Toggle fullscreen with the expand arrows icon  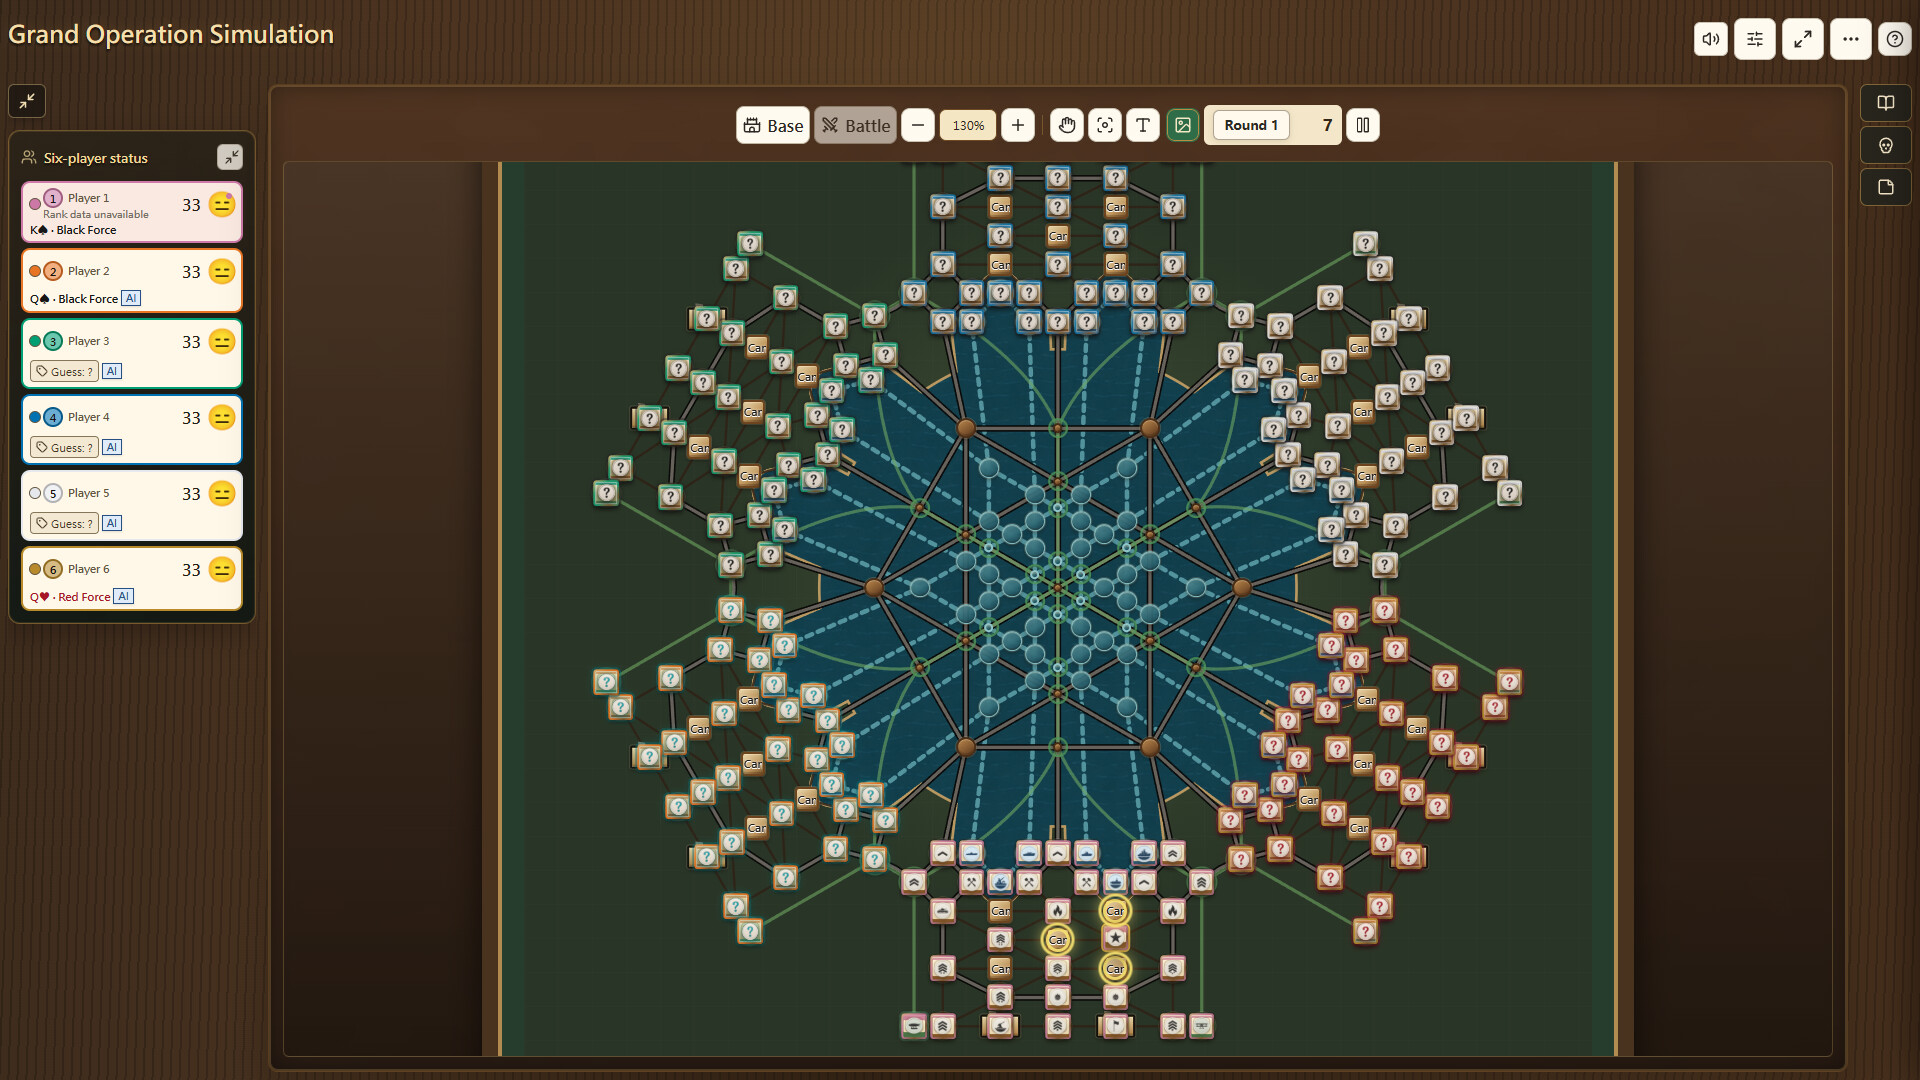[x=1803, y=39]
